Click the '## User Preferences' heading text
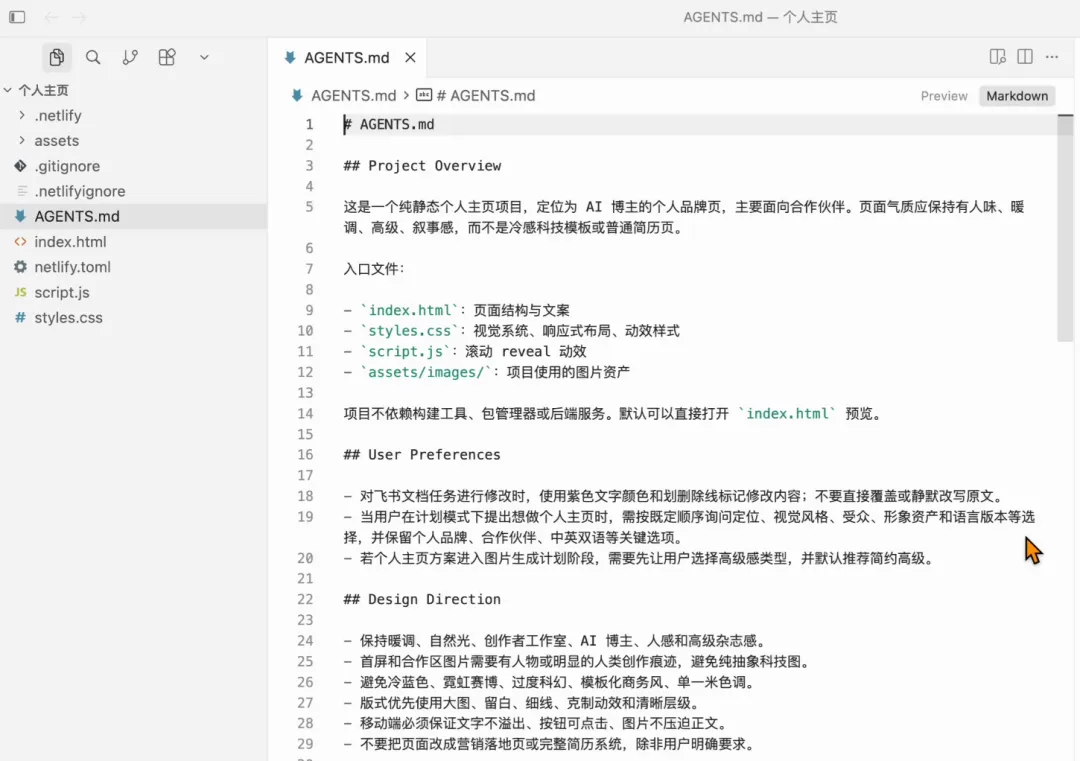The width and height of the screenshot is (1080, 761). pyautogui.click(x=422, y=455)
